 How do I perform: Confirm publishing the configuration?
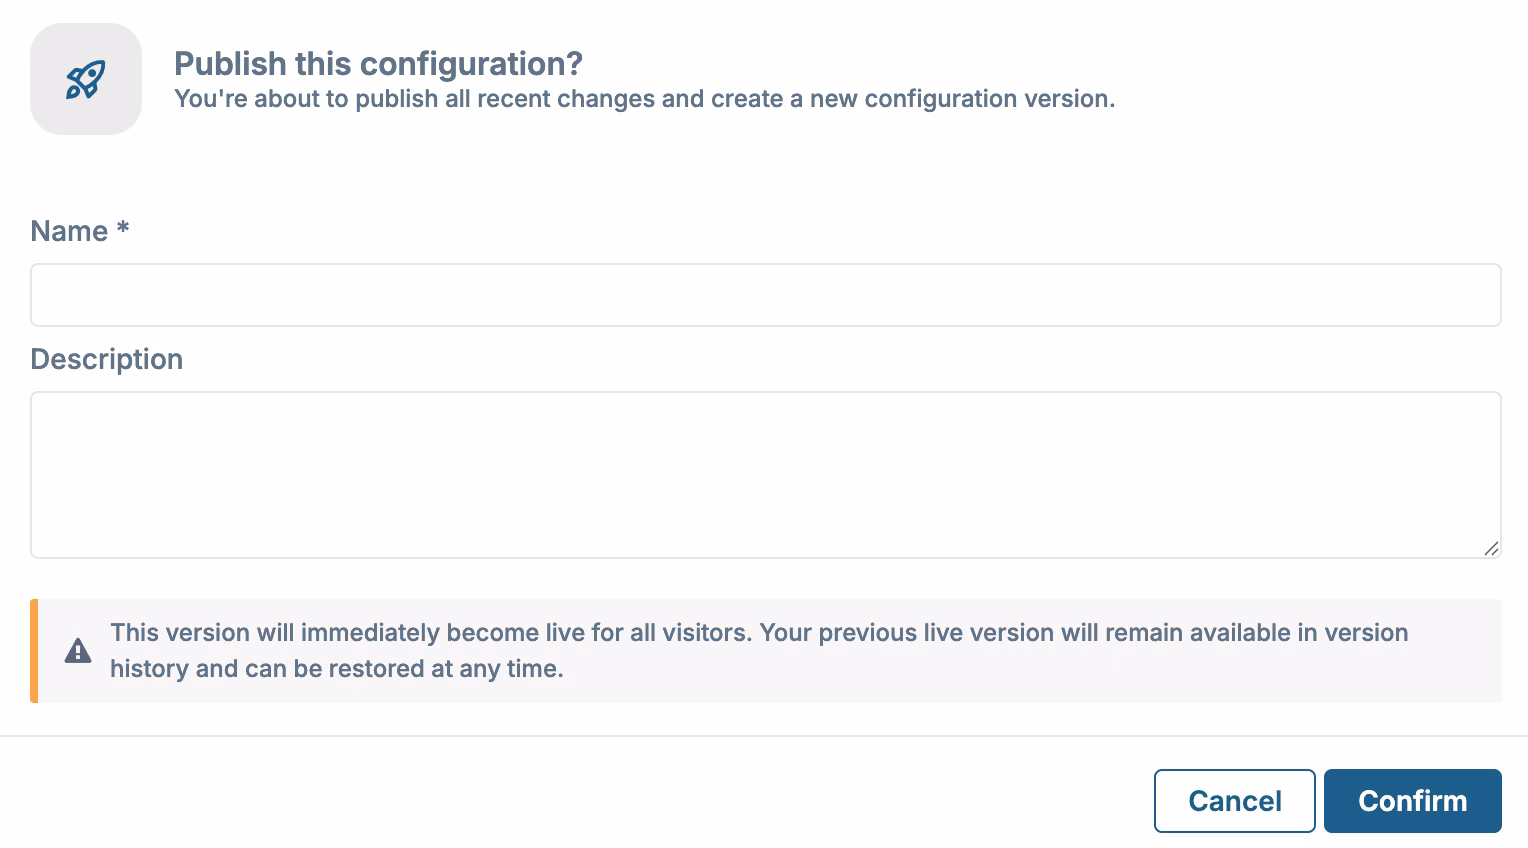(x=1412, y=800)
